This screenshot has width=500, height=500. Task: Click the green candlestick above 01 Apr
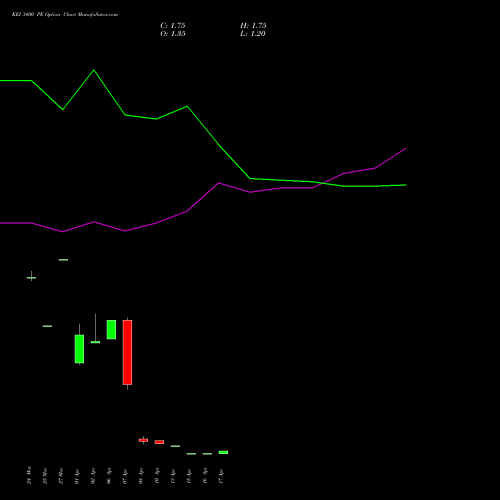pyautogui.click(x=79, y=349)
